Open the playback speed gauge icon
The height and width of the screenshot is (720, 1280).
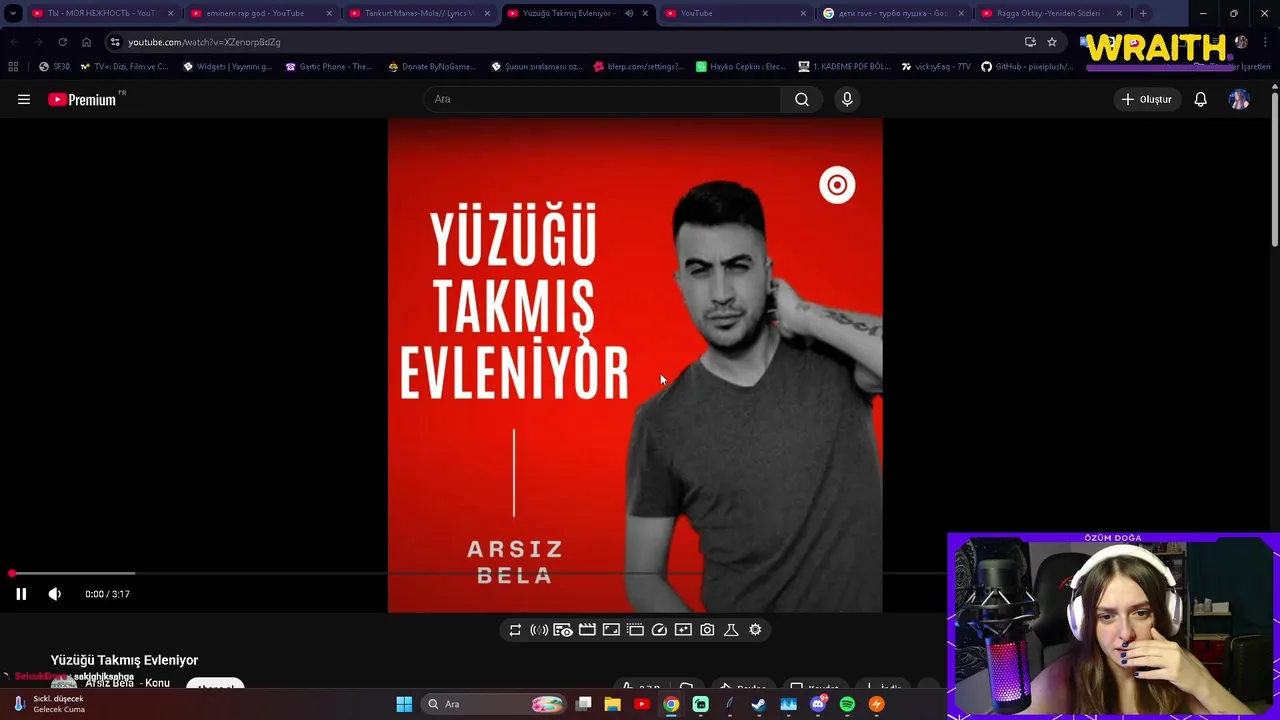tap(659, 630)
